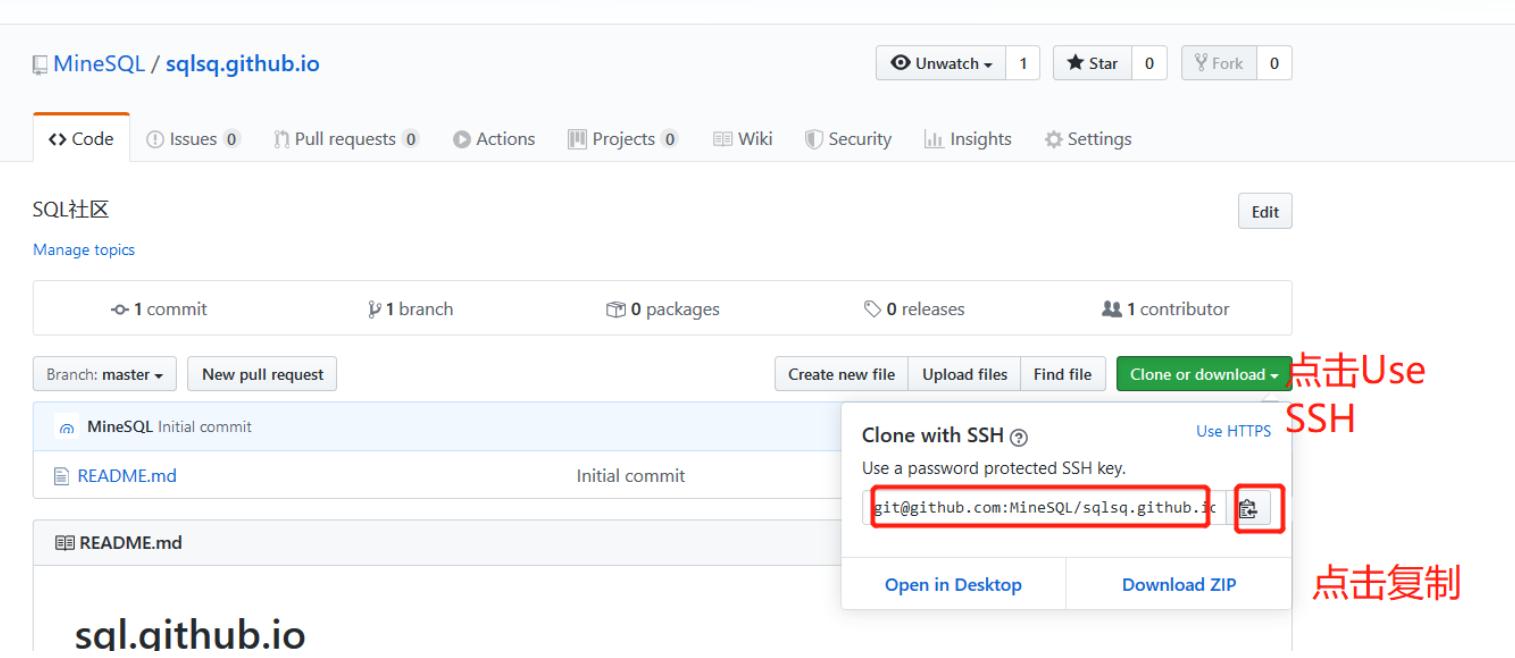Go to the repository Settings tab
The image size is (1515, 658).
point(1088,139)
